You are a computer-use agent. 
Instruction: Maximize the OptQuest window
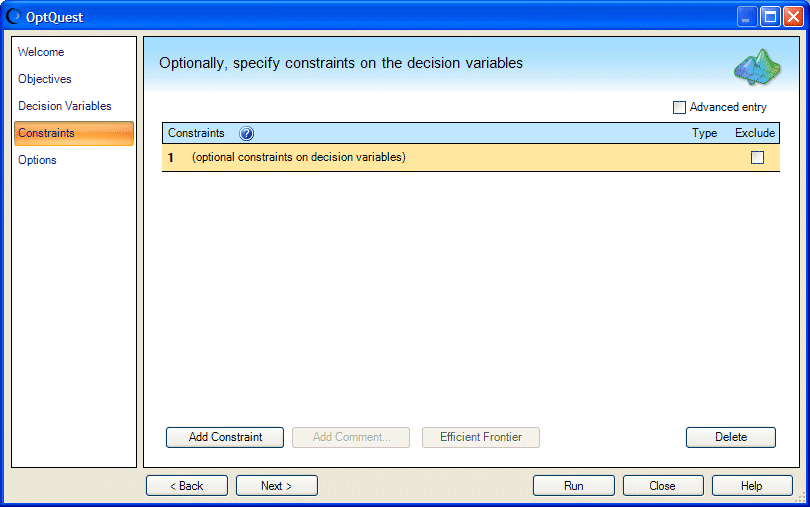(770, 17)
